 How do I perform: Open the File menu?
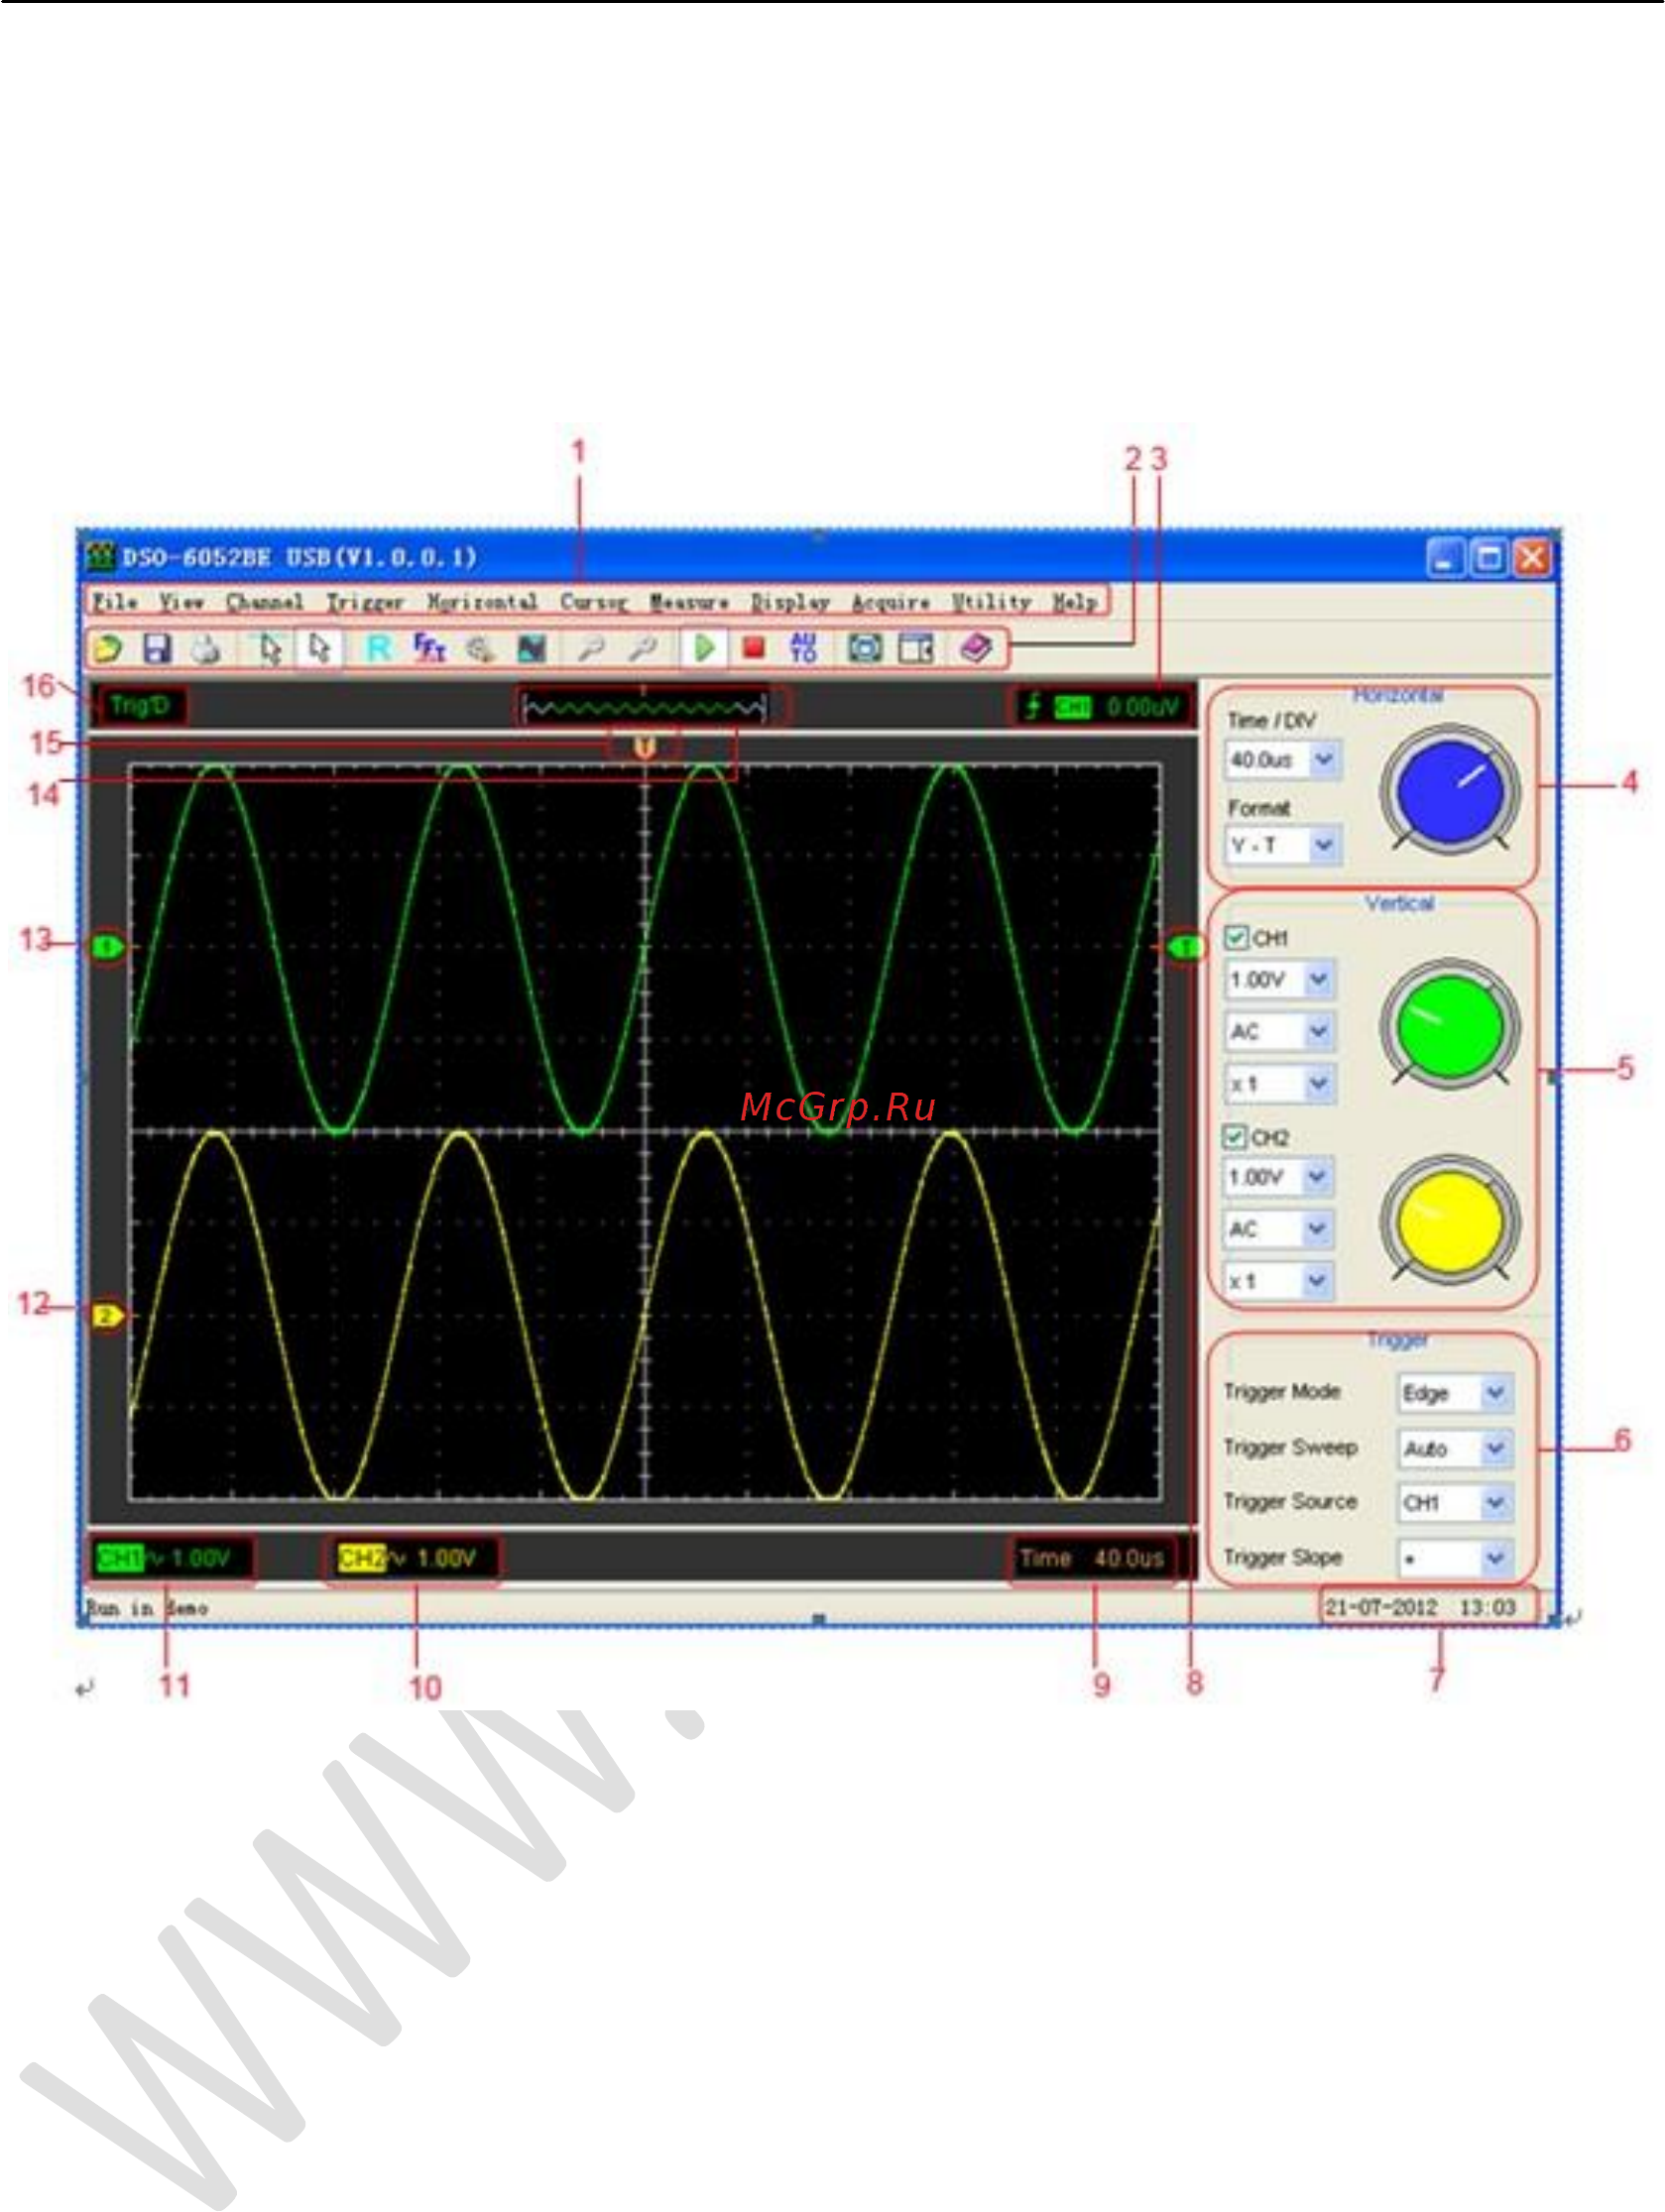(x=115, y=601)
